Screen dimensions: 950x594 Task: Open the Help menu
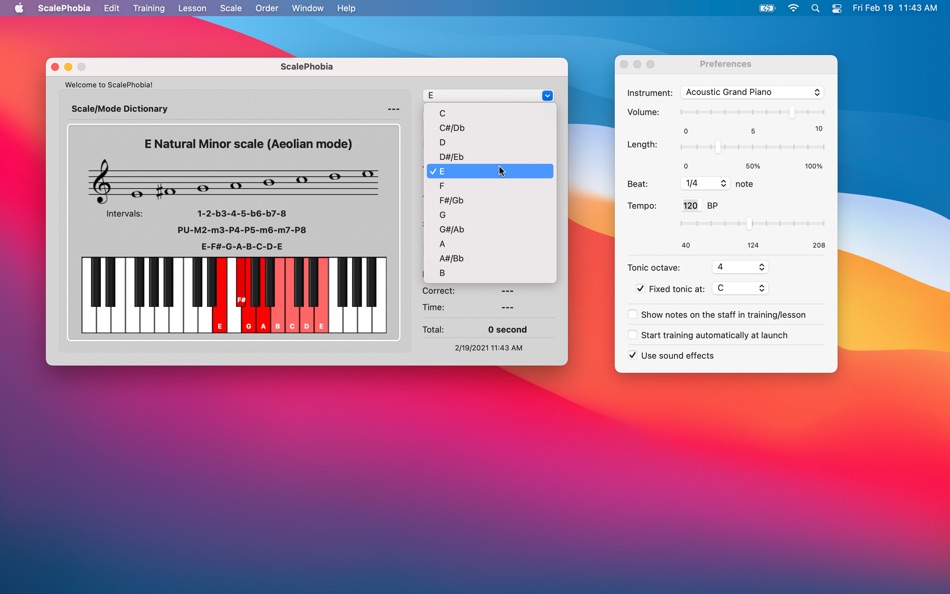(346, 8)
